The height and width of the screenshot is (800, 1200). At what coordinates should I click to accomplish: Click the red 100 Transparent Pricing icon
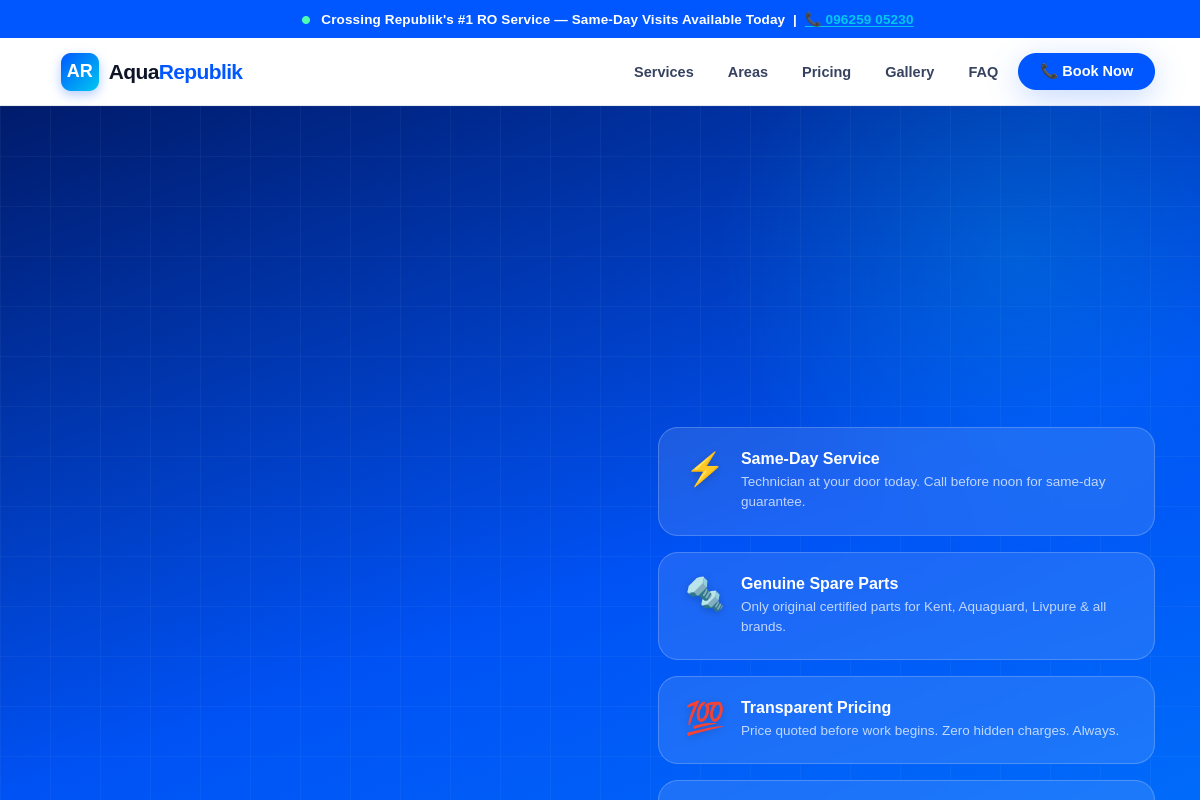(705, 717)
